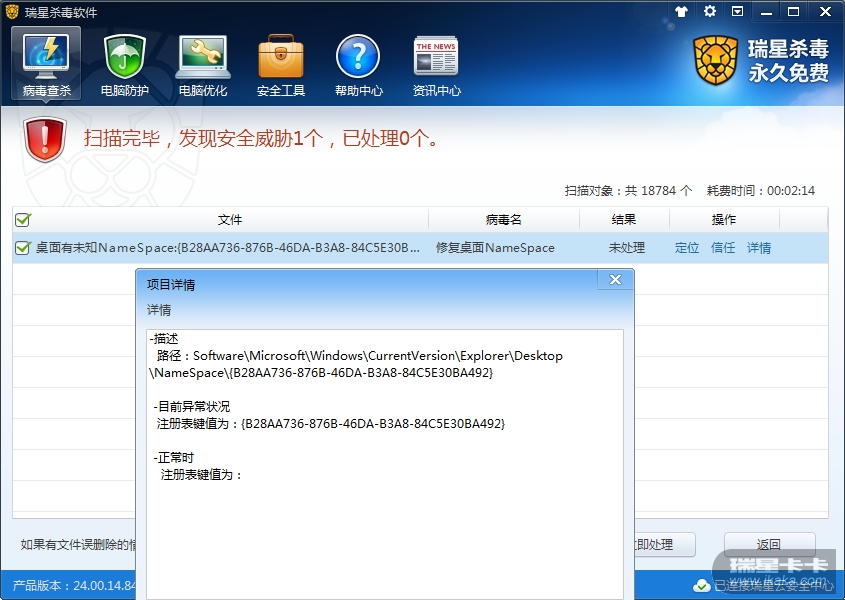The image size is (845, 600).
Task: Open the 电脑防护 protection tab
Action: [124, 65]
